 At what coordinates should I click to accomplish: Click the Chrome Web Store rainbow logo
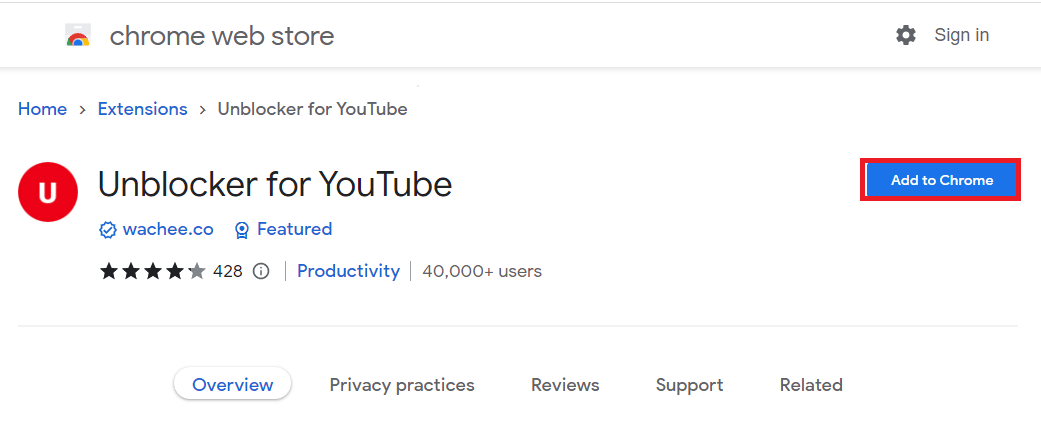pos(78,35)
